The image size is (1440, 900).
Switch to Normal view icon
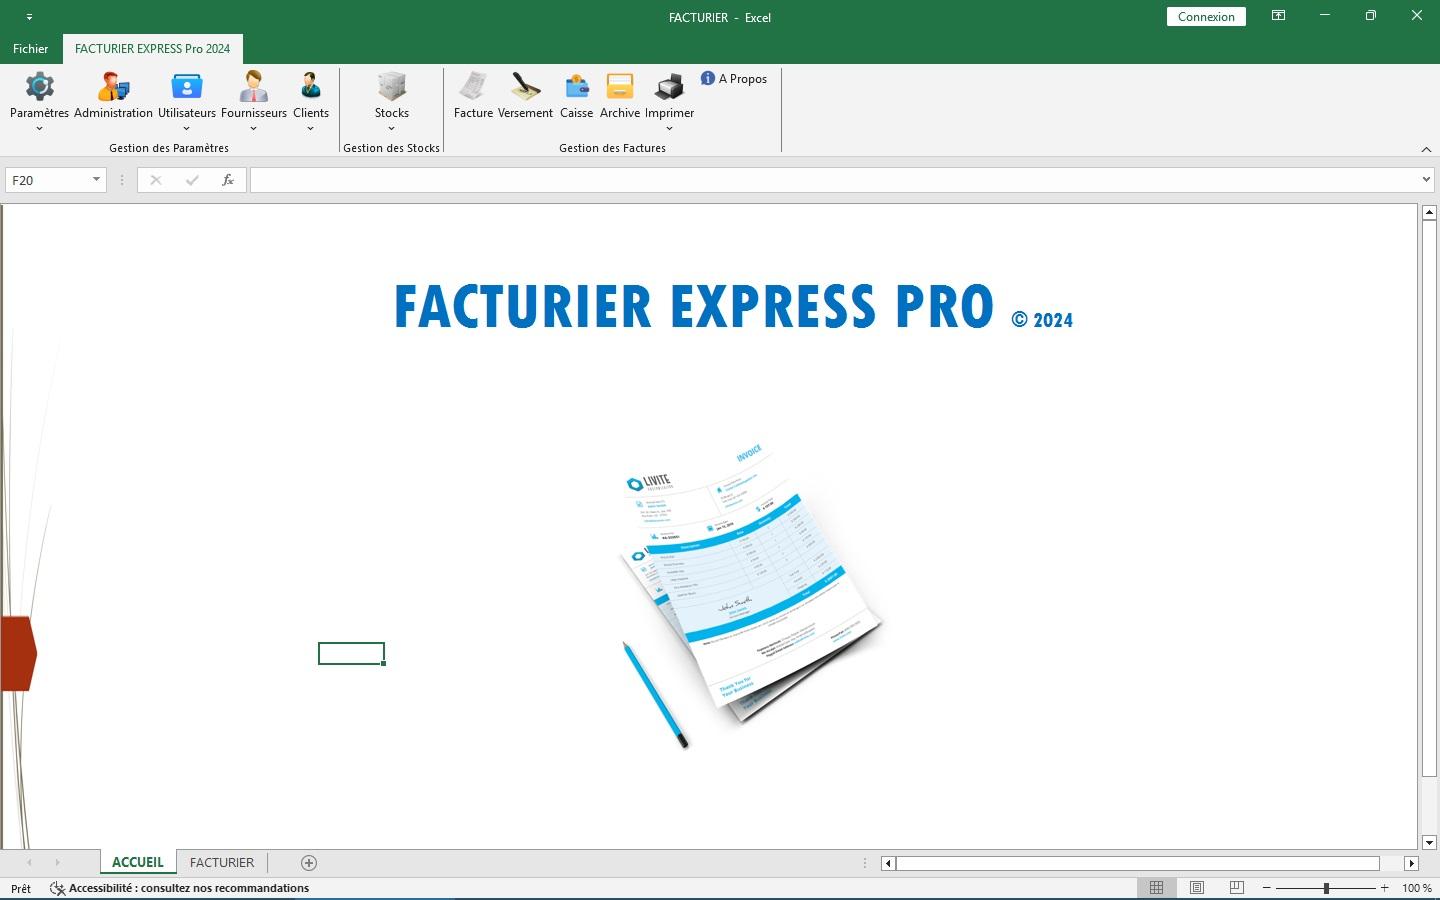pos(1156,888)
